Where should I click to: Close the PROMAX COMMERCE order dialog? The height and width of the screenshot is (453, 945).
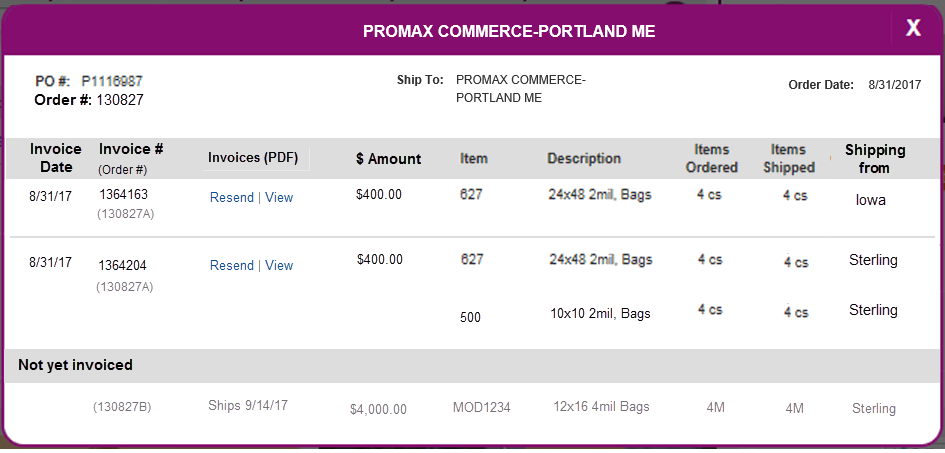tap(914, 28)
